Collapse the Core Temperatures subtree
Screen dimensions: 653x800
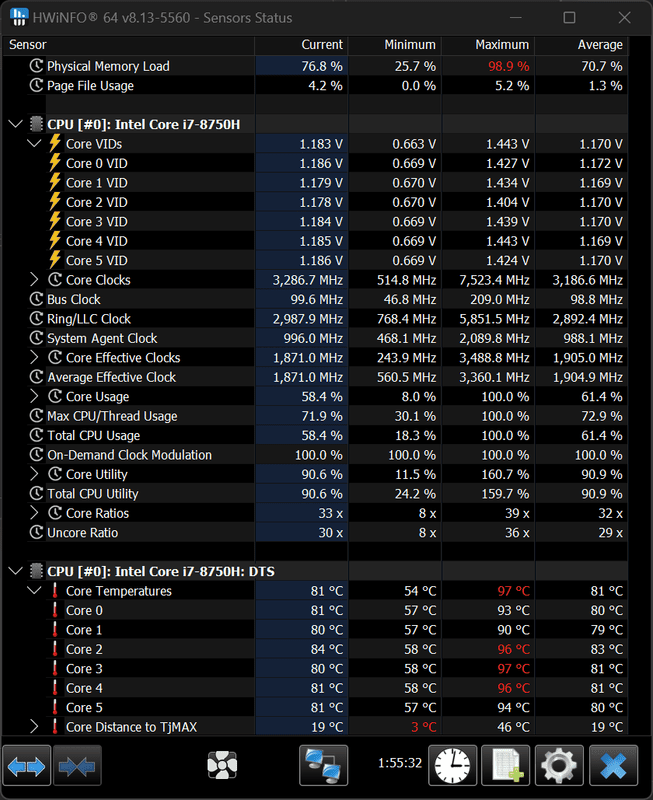coord(34,590)
